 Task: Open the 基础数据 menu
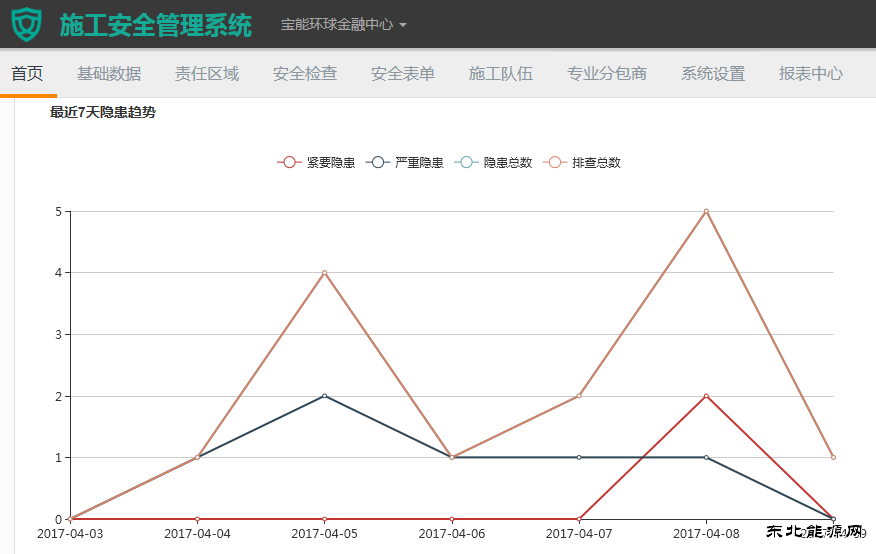point(109,74)
